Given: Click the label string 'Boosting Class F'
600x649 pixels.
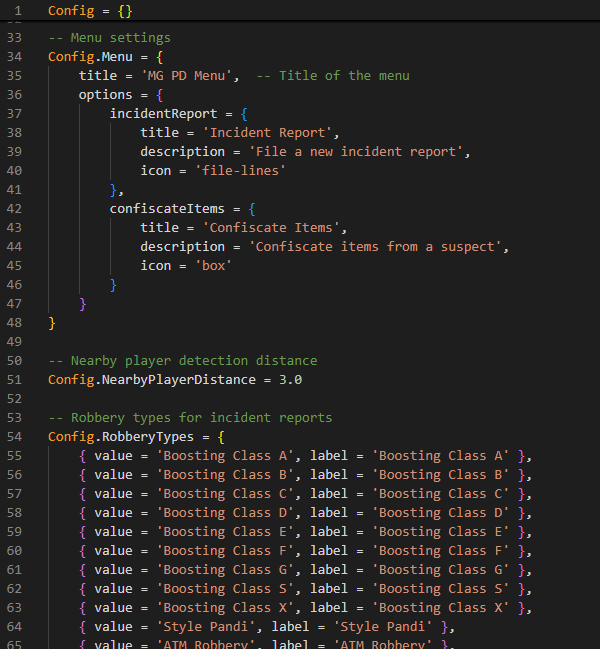Looking at the screenshot, I should [x=441, y=550].
